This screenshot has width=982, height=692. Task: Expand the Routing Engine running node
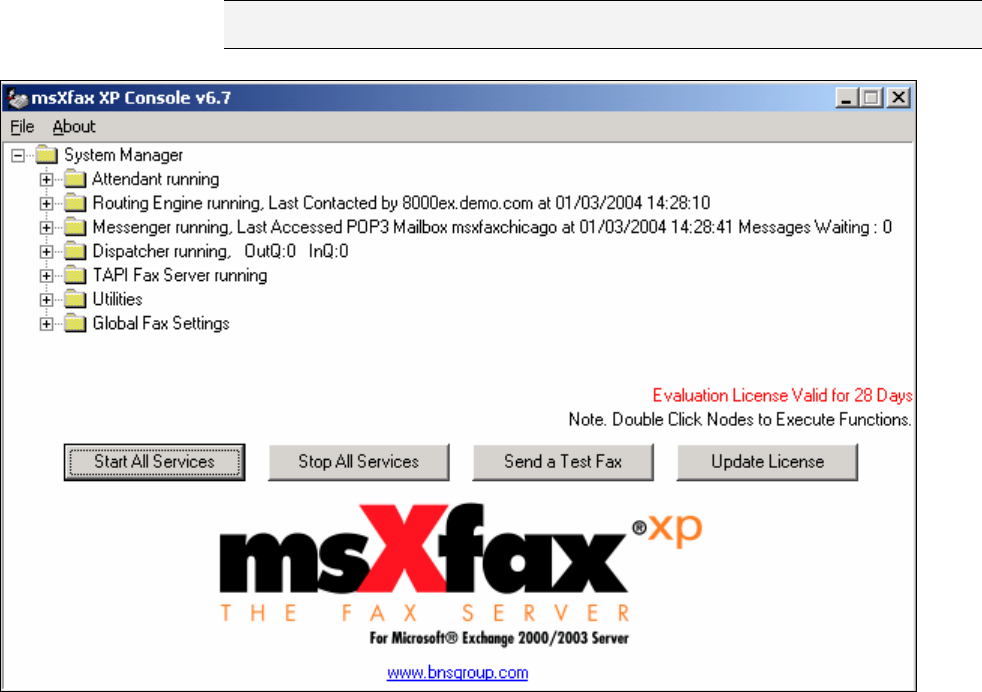point(46,204)
